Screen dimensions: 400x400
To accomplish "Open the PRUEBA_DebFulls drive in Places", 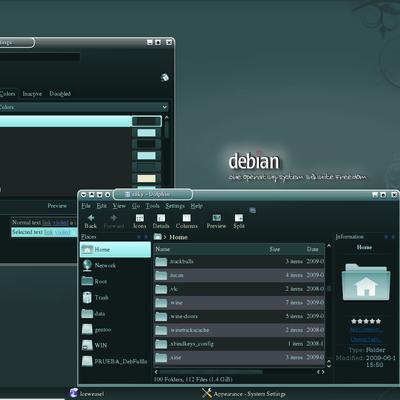I will coord(115,361).
